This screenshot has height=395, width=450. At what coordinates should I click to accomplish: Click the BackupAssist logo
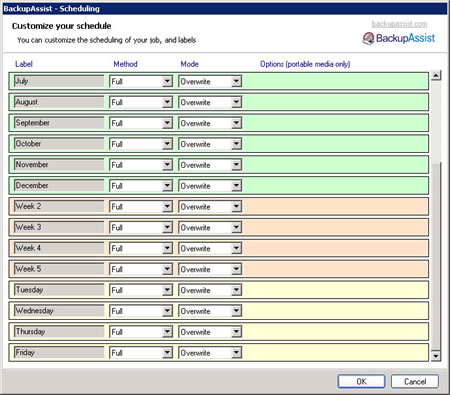click(399, 38)
